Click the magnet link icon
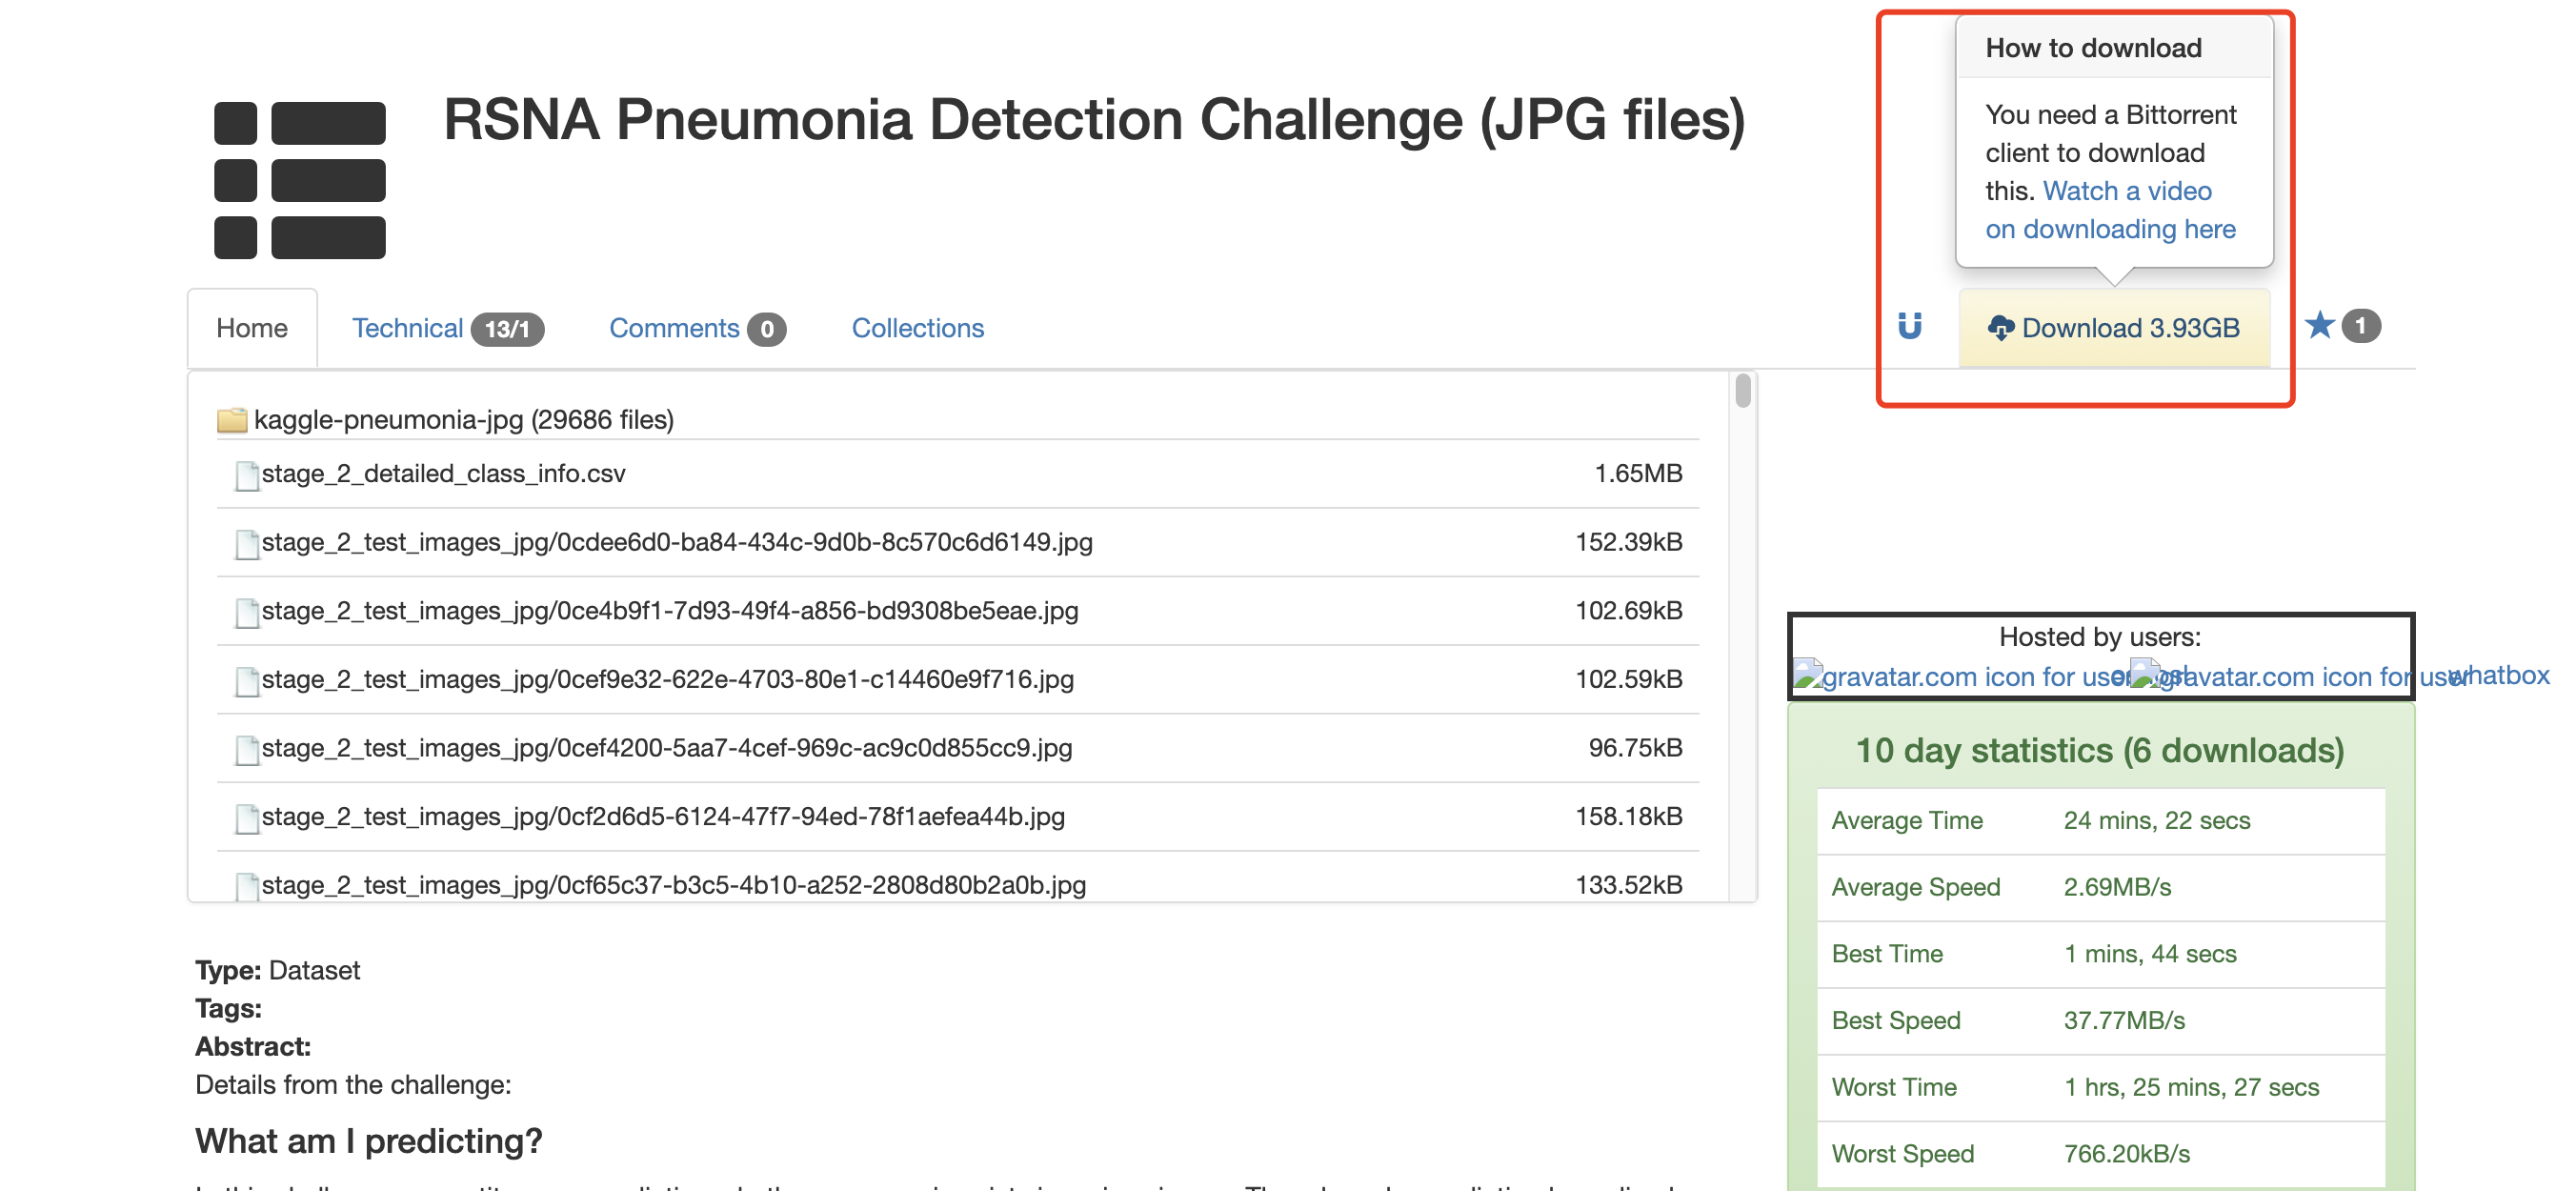The width and height of the screenshot is (2576, 1191). pos(1909,326)
